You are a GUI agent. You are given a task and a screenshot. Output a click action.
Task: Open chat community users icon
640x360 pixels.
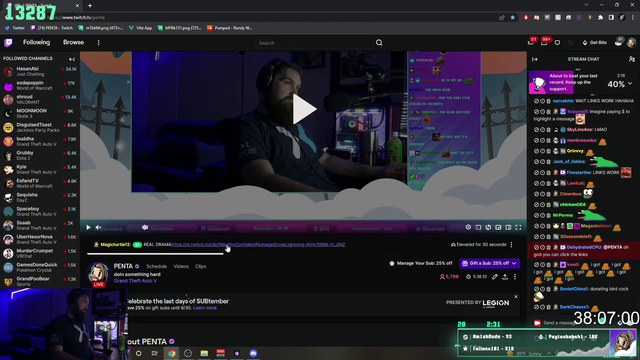pos(632,59)
